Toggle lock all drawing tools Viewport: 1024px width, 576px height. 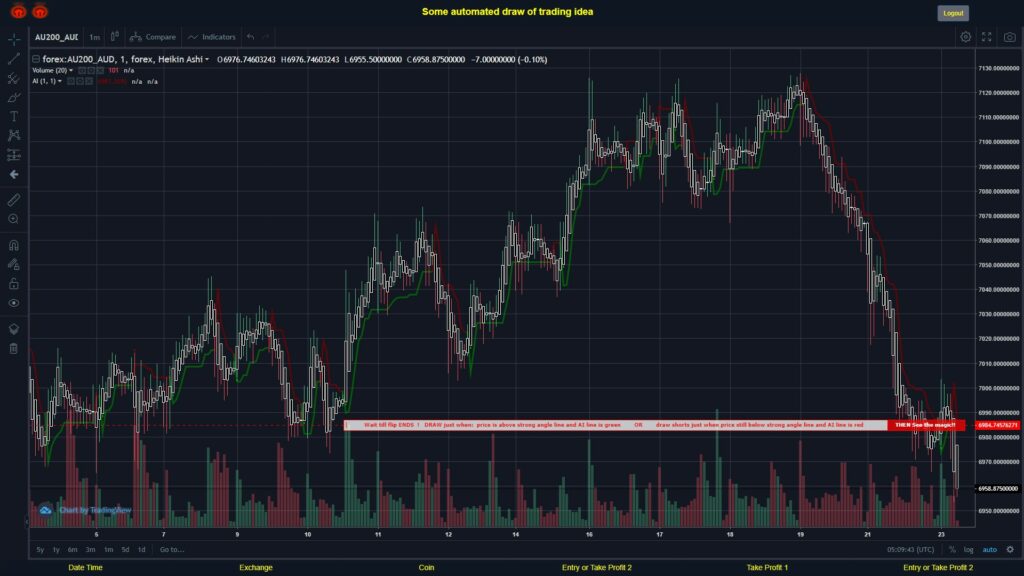[x=14, y=283]
